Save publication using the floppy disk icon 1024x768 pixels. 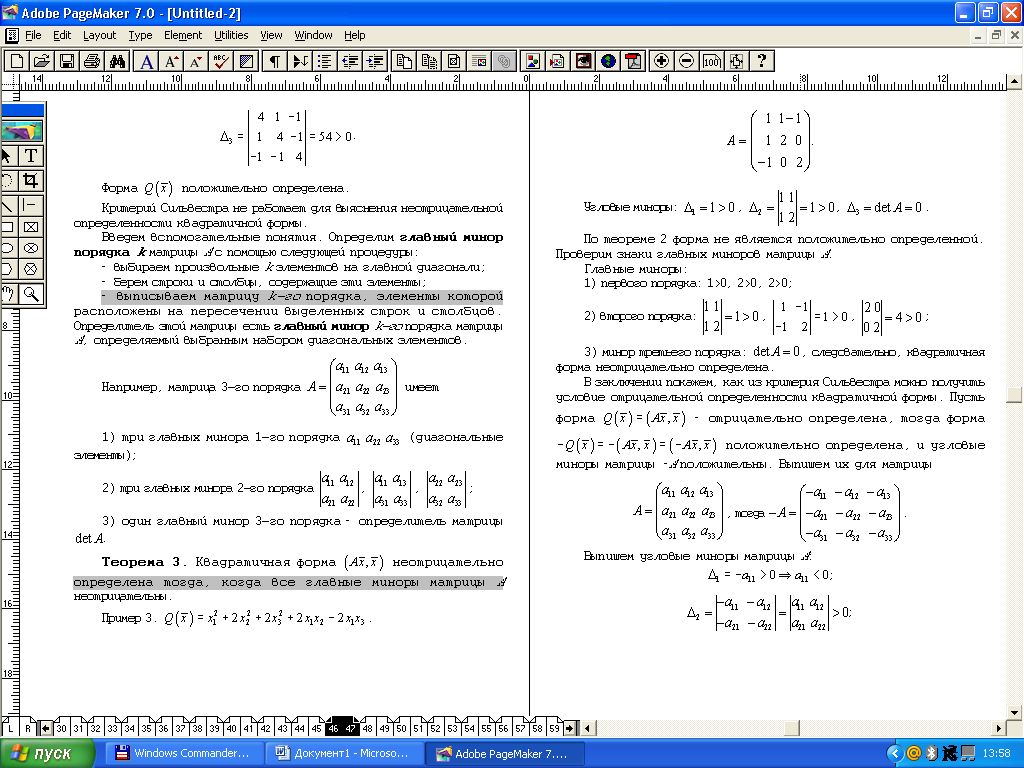click(x=66, y=61)
